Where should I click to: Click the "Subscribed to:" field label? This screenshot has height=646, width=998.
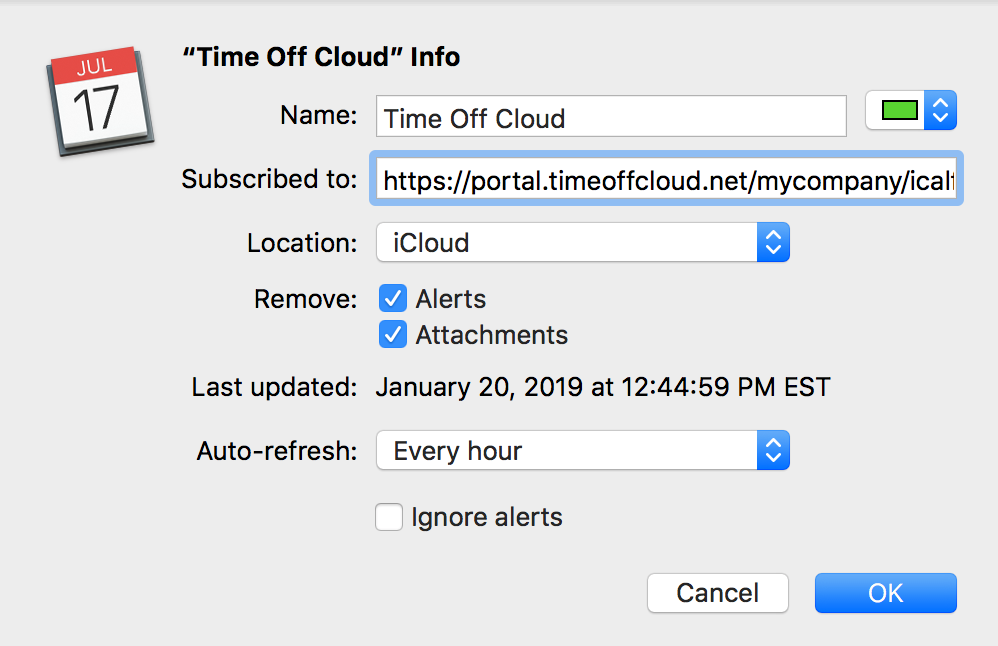(269, 180)
